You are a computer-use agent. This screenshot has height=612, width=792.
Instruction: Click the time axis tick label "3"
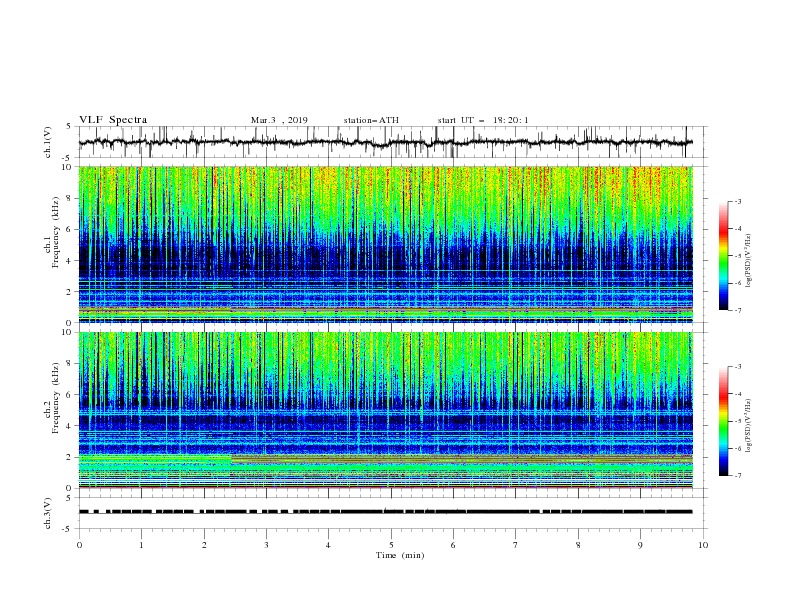point(266,545)
